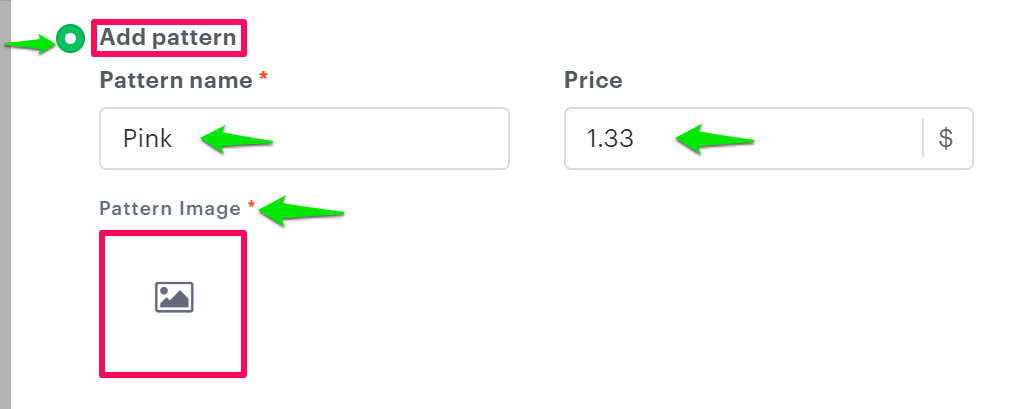Click the Pink text in name field
Image resolution: width=1013 pixels, height=409 pixels.
click(148, 139)
